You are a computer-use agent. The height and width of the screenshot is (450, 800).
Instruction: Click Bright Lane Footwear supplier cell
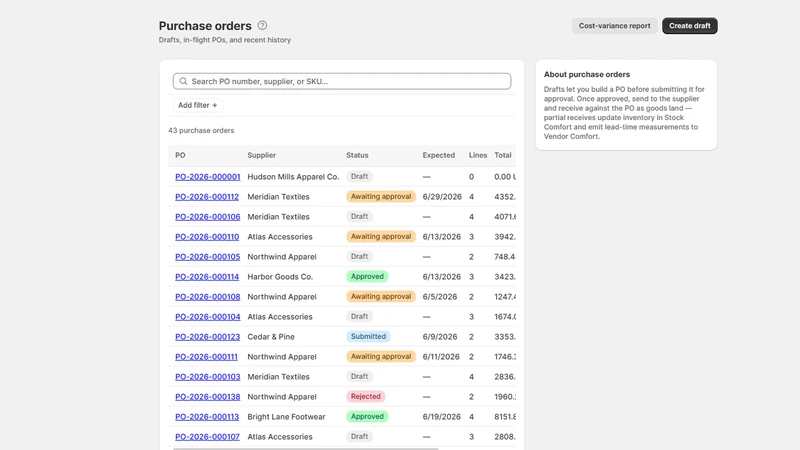coord(286,417)
